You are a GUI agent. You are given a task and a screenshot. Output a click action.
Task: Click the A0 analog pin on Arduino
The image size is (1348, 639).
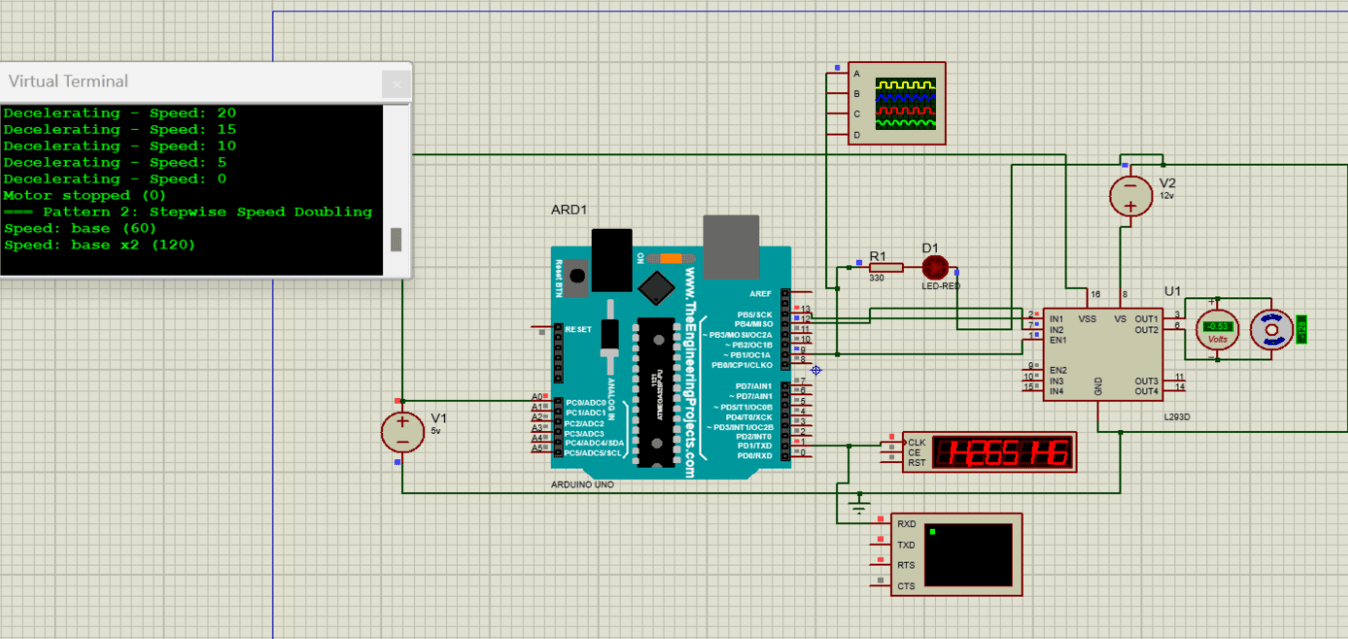(x=540, y=398)
